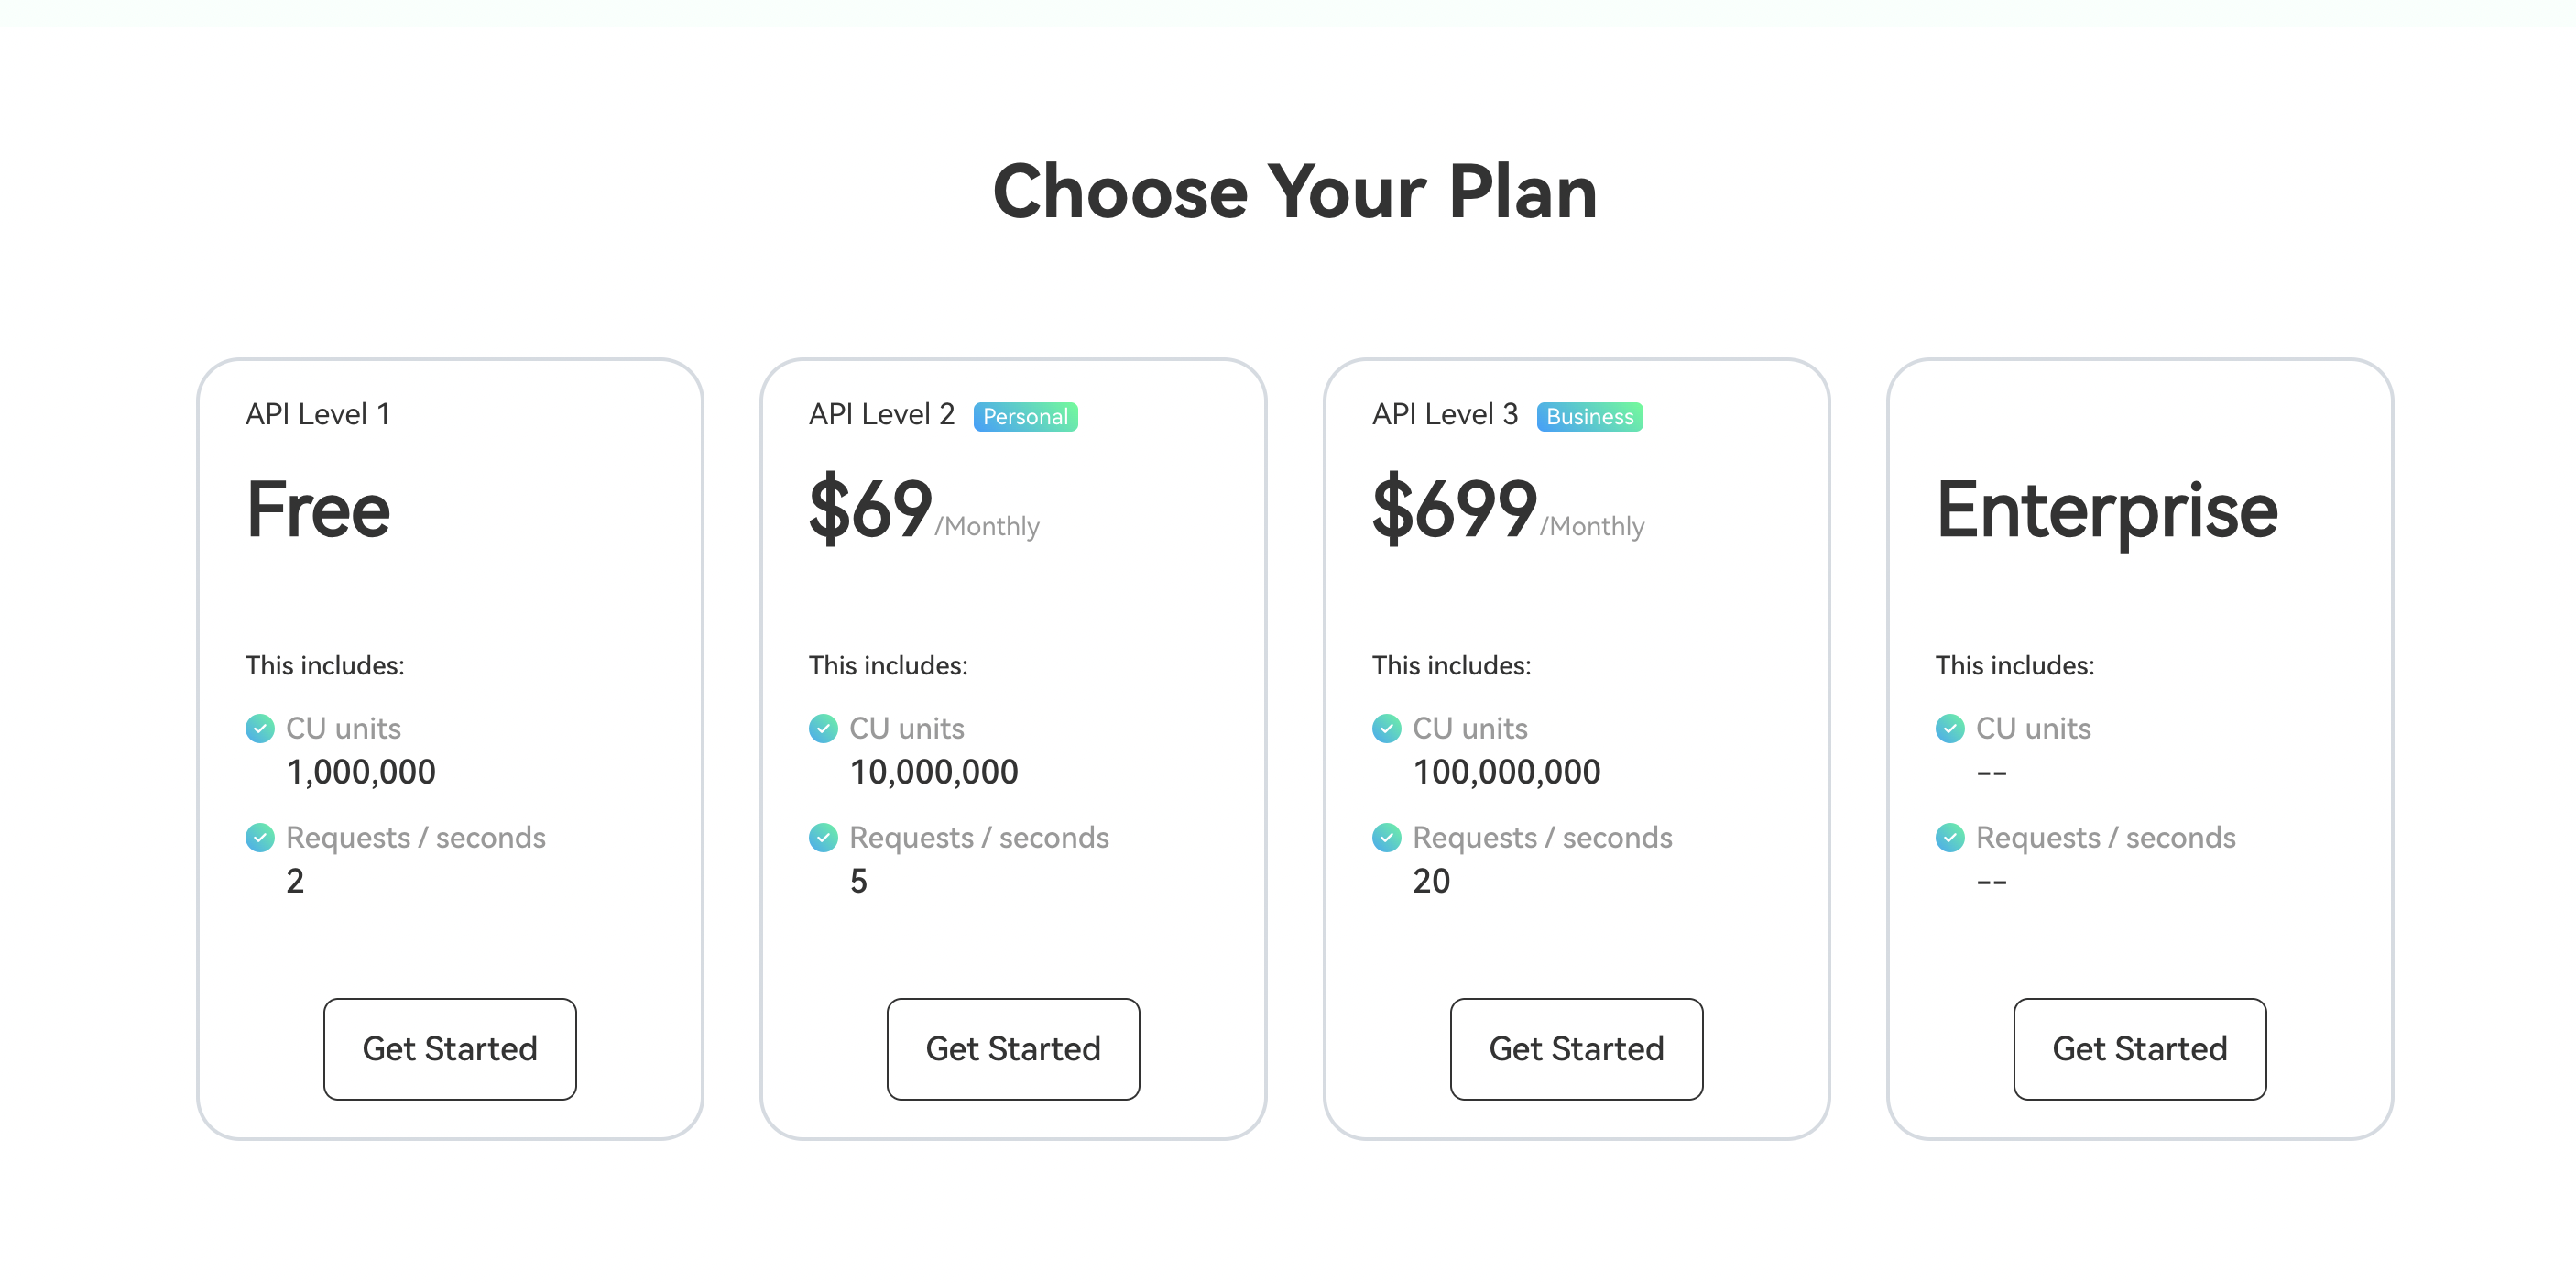This screenshot has width=2576, height=1283.
Task: Click the Enterprise plan title
Action: pos(2106,510)
